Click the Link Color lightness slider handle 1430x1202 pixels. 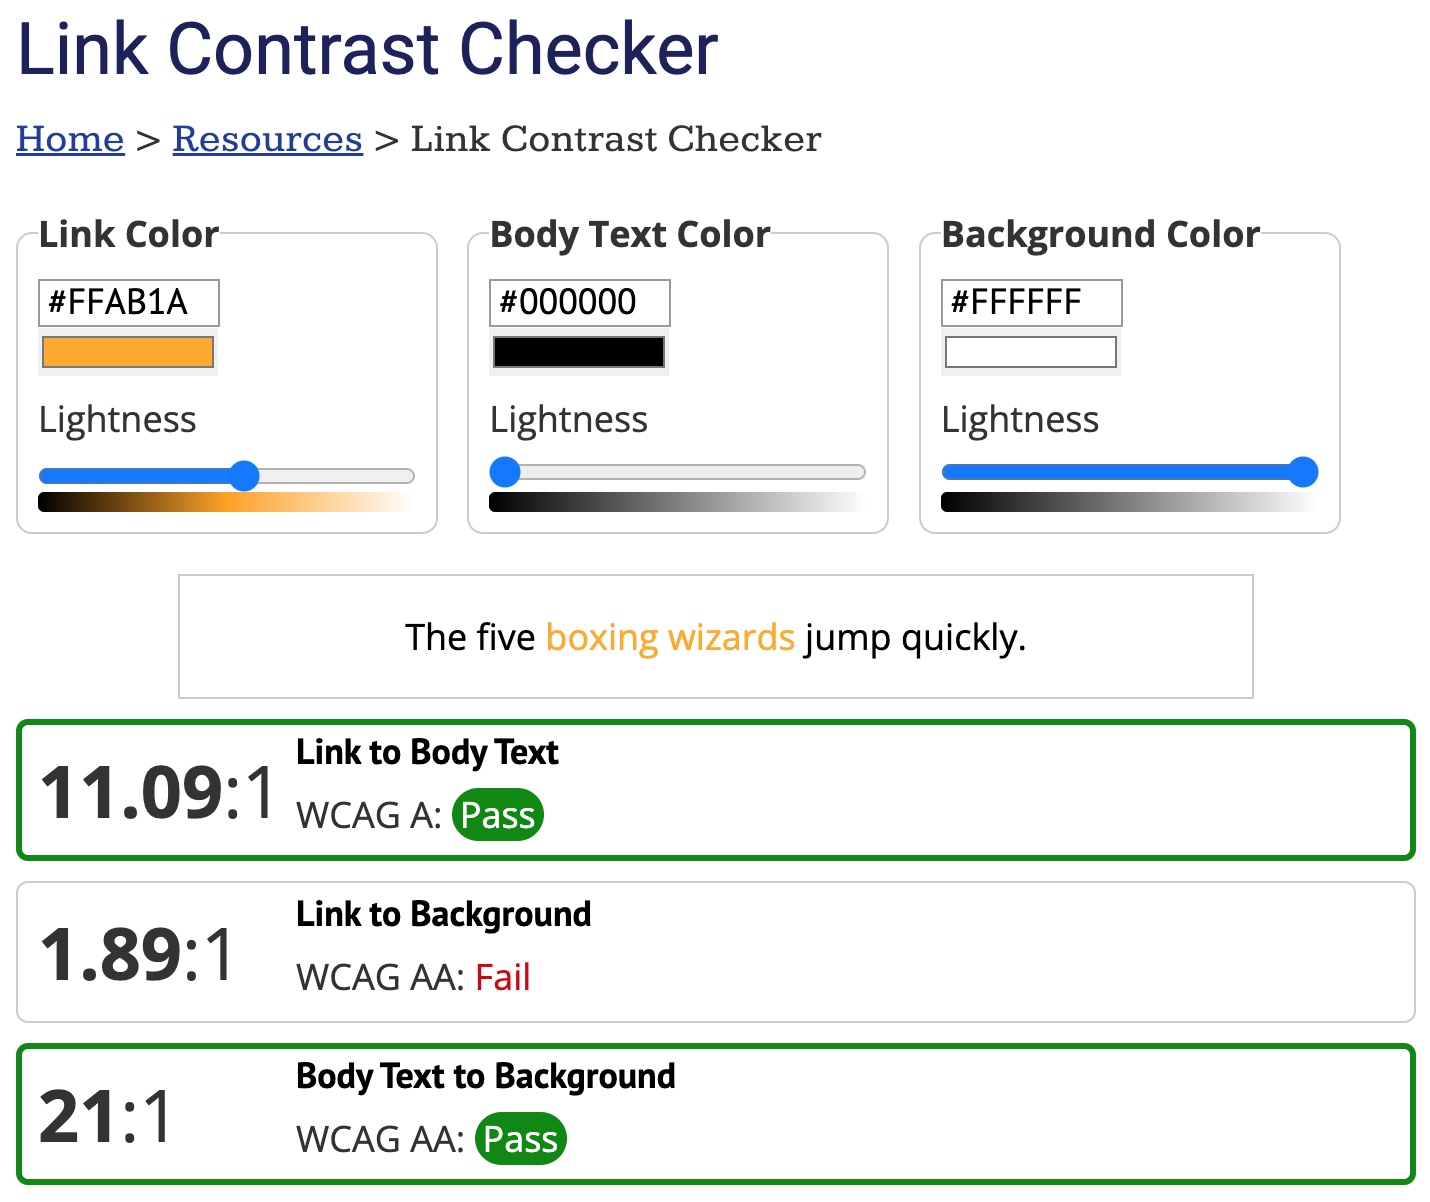[244, 476]
